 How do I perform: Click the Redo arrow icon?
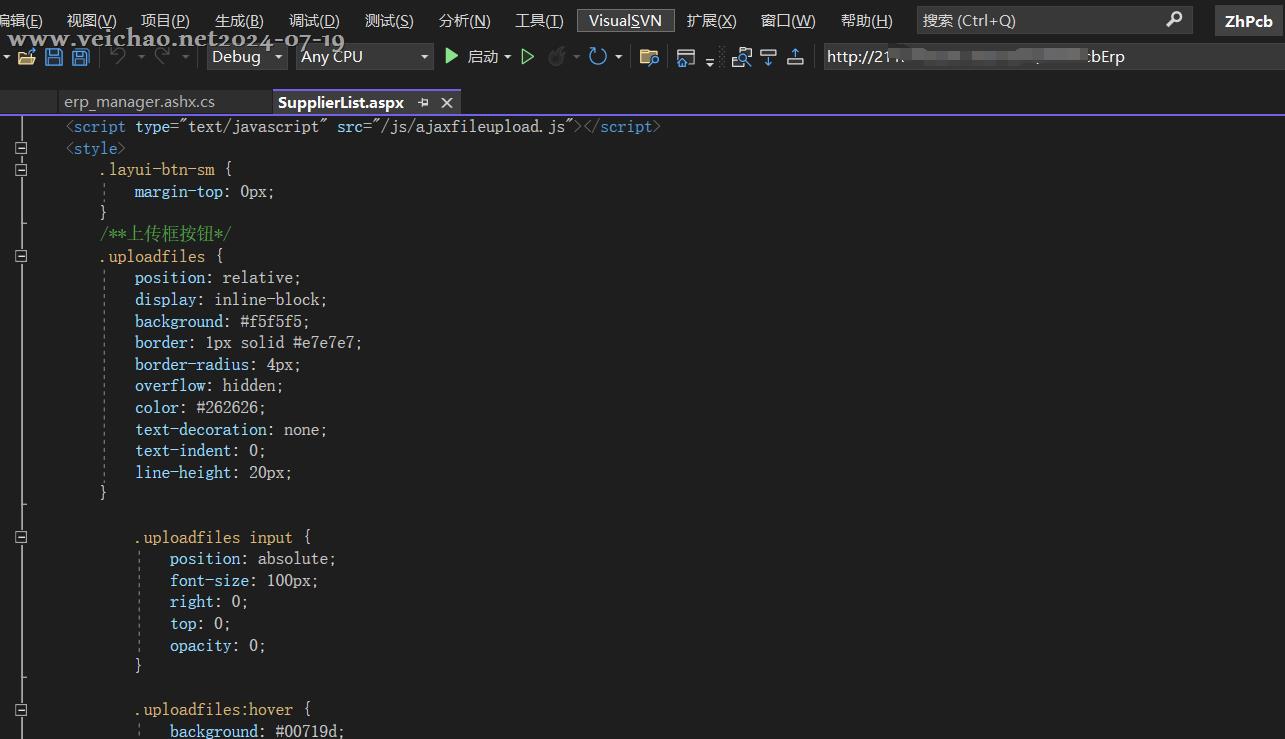coord(162,57)
